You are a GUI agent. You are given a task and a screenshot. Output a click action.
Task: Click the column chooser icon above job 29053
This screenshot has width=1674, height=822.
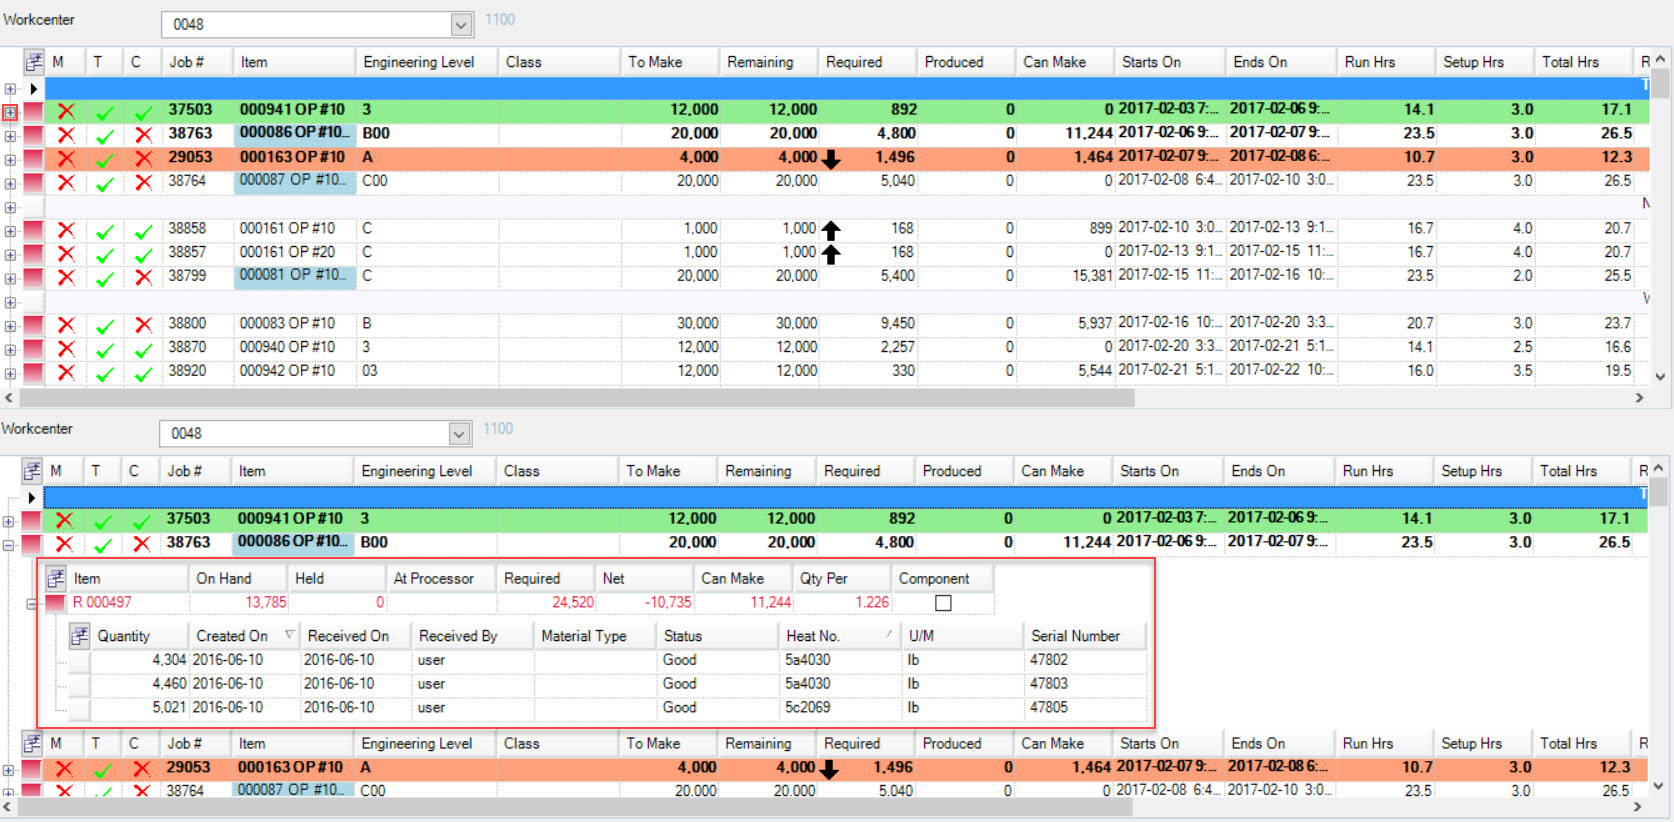[32, 743]
